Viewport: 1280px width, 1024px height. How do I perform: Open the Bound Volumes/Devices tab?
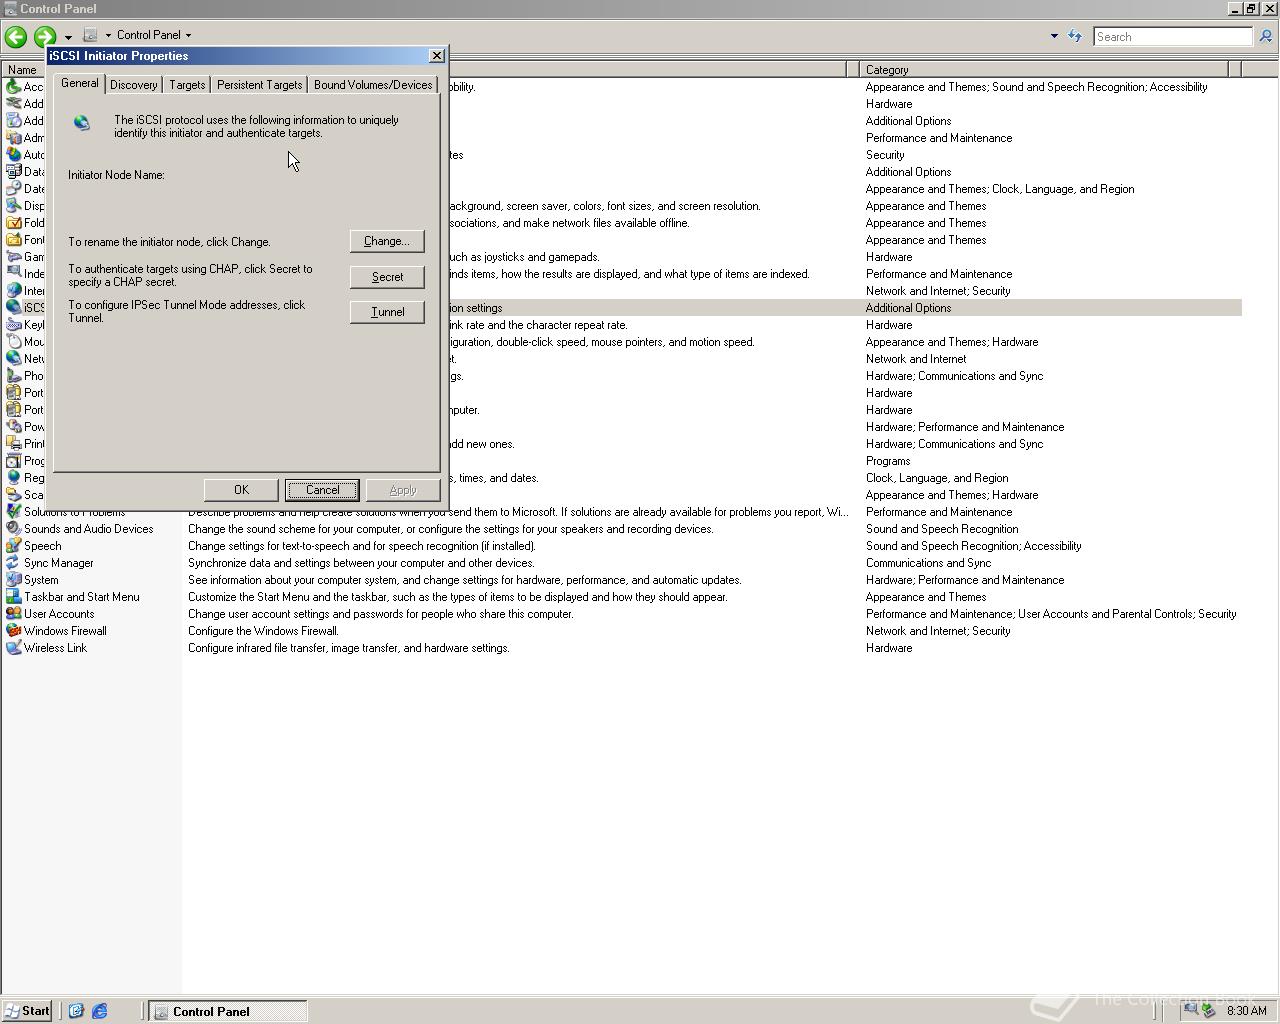pos(373,85)
